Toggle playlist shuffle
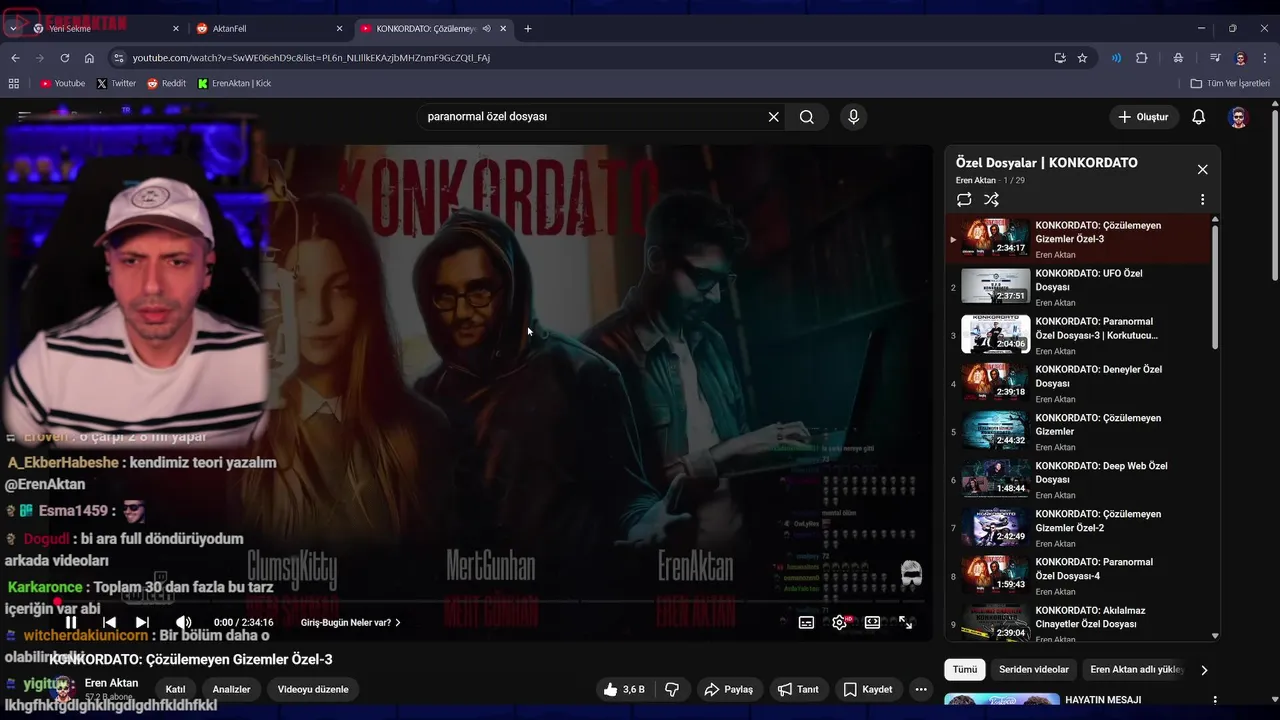The image size is (1280, 720). pos(991,200)
